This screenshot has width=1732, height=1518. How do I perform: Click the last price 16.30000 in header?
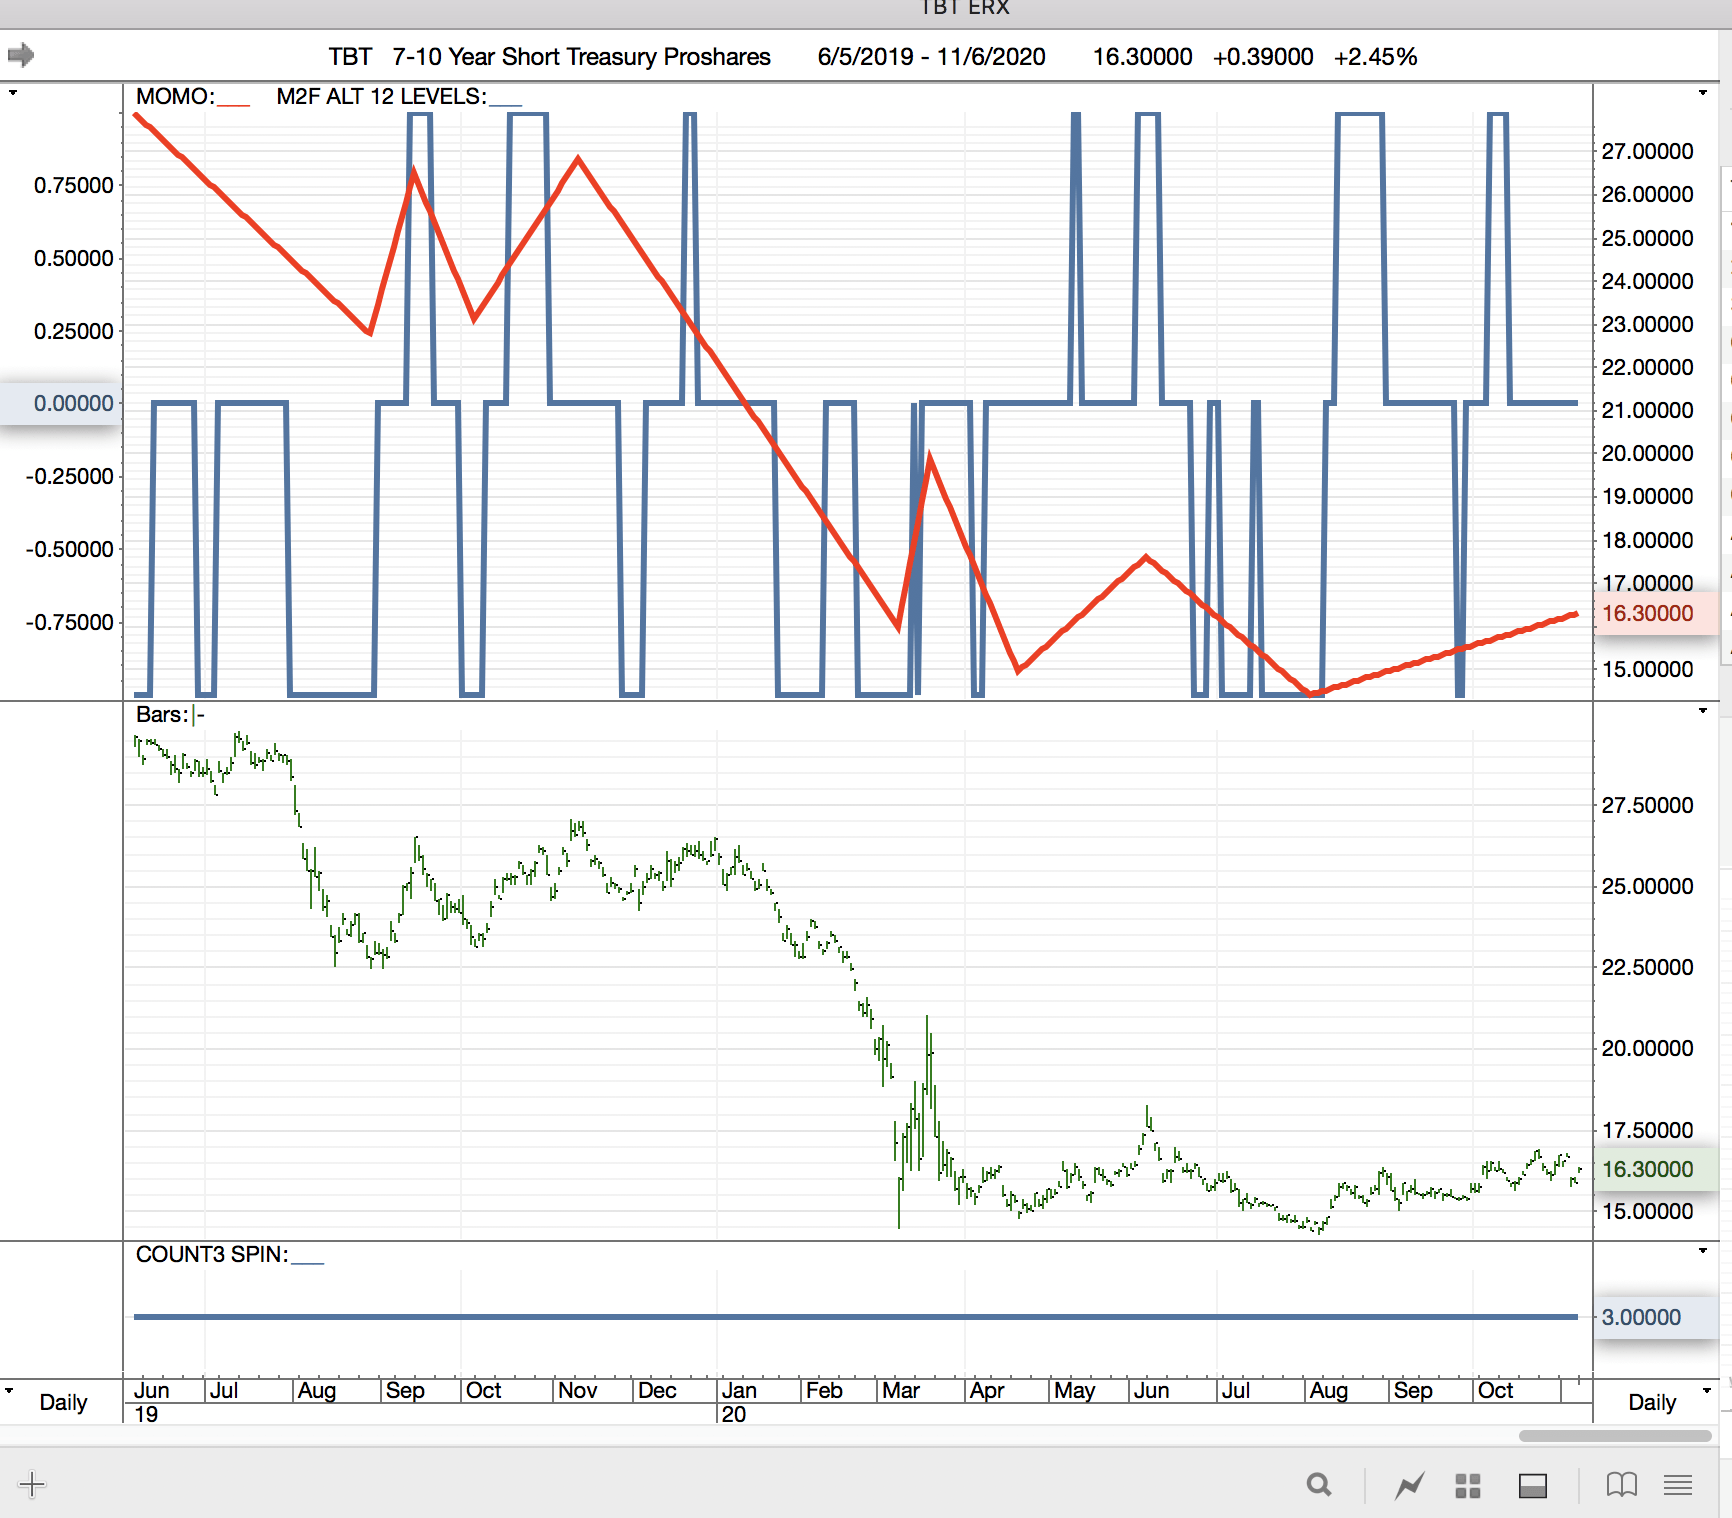1143,57
